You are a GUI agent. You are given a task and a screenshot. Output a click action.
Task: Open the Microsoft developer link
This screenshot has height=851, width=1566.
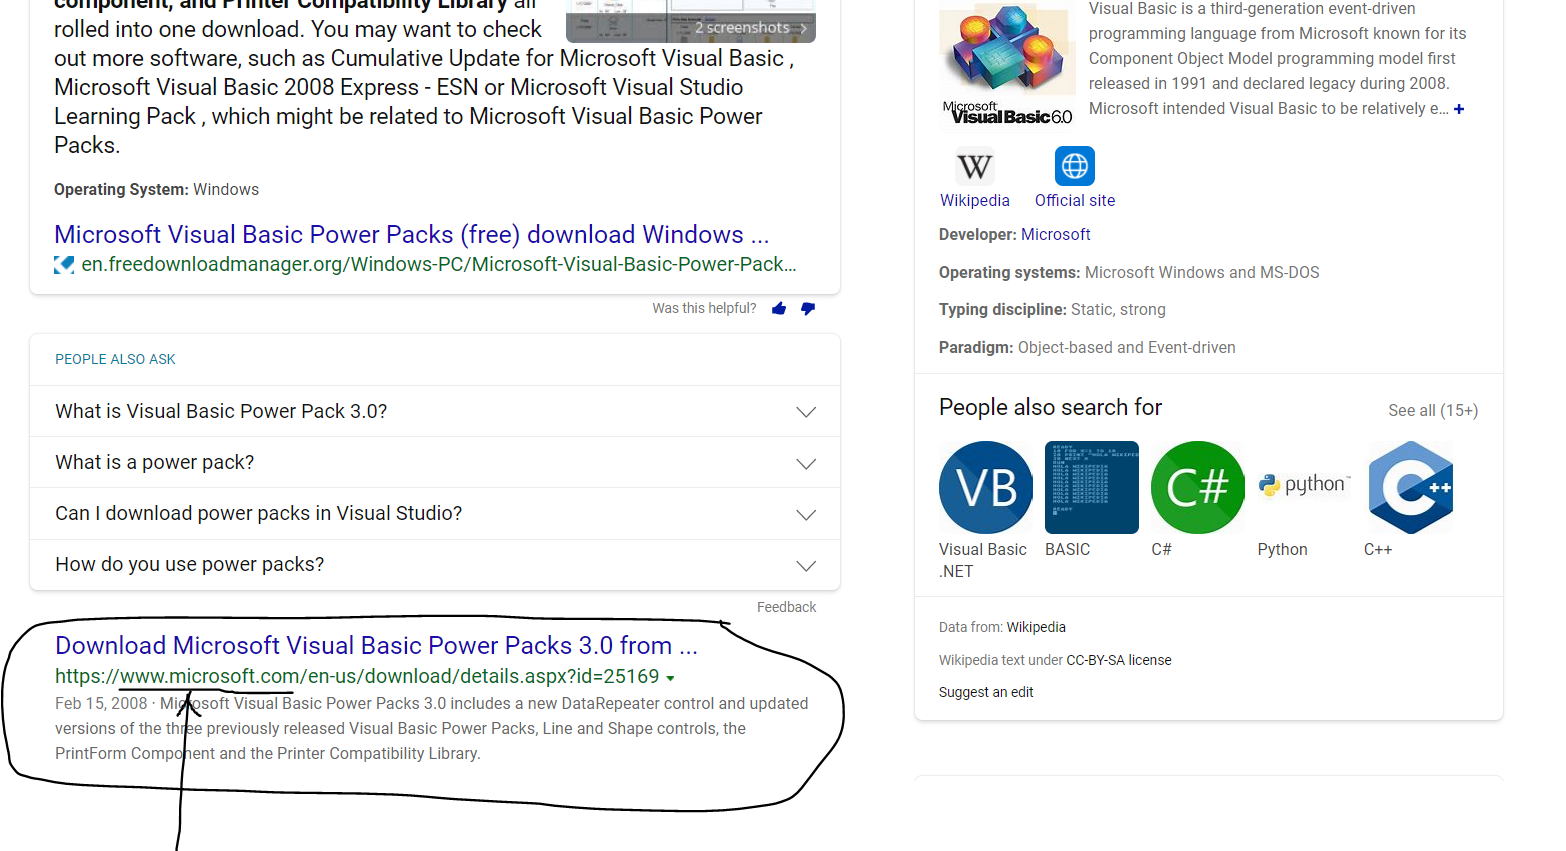click(x=1056, y=234)
